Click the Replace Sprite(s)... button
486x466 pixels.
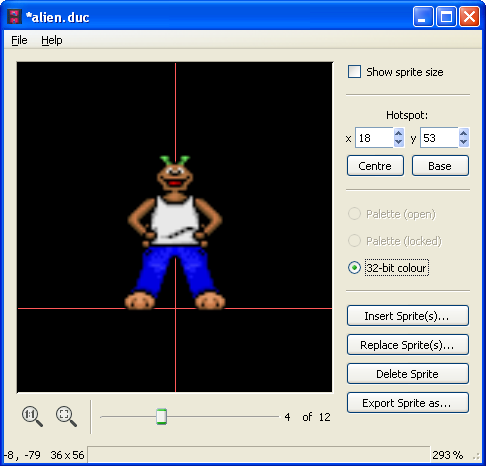point(408,345)
